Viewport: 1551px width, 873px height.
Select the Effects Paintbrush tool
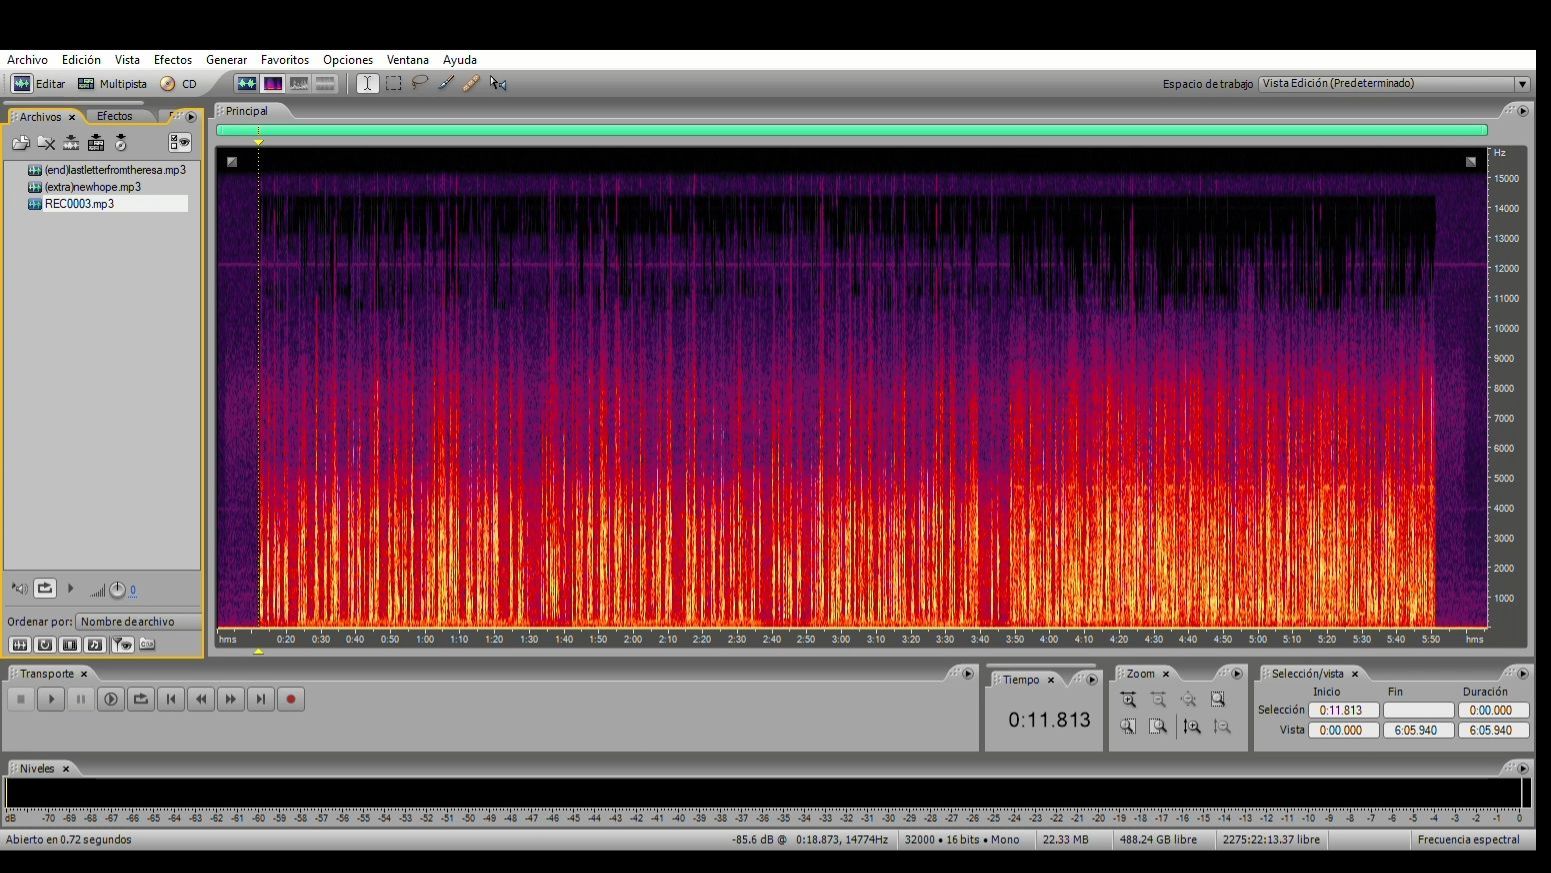coord(446,84)
